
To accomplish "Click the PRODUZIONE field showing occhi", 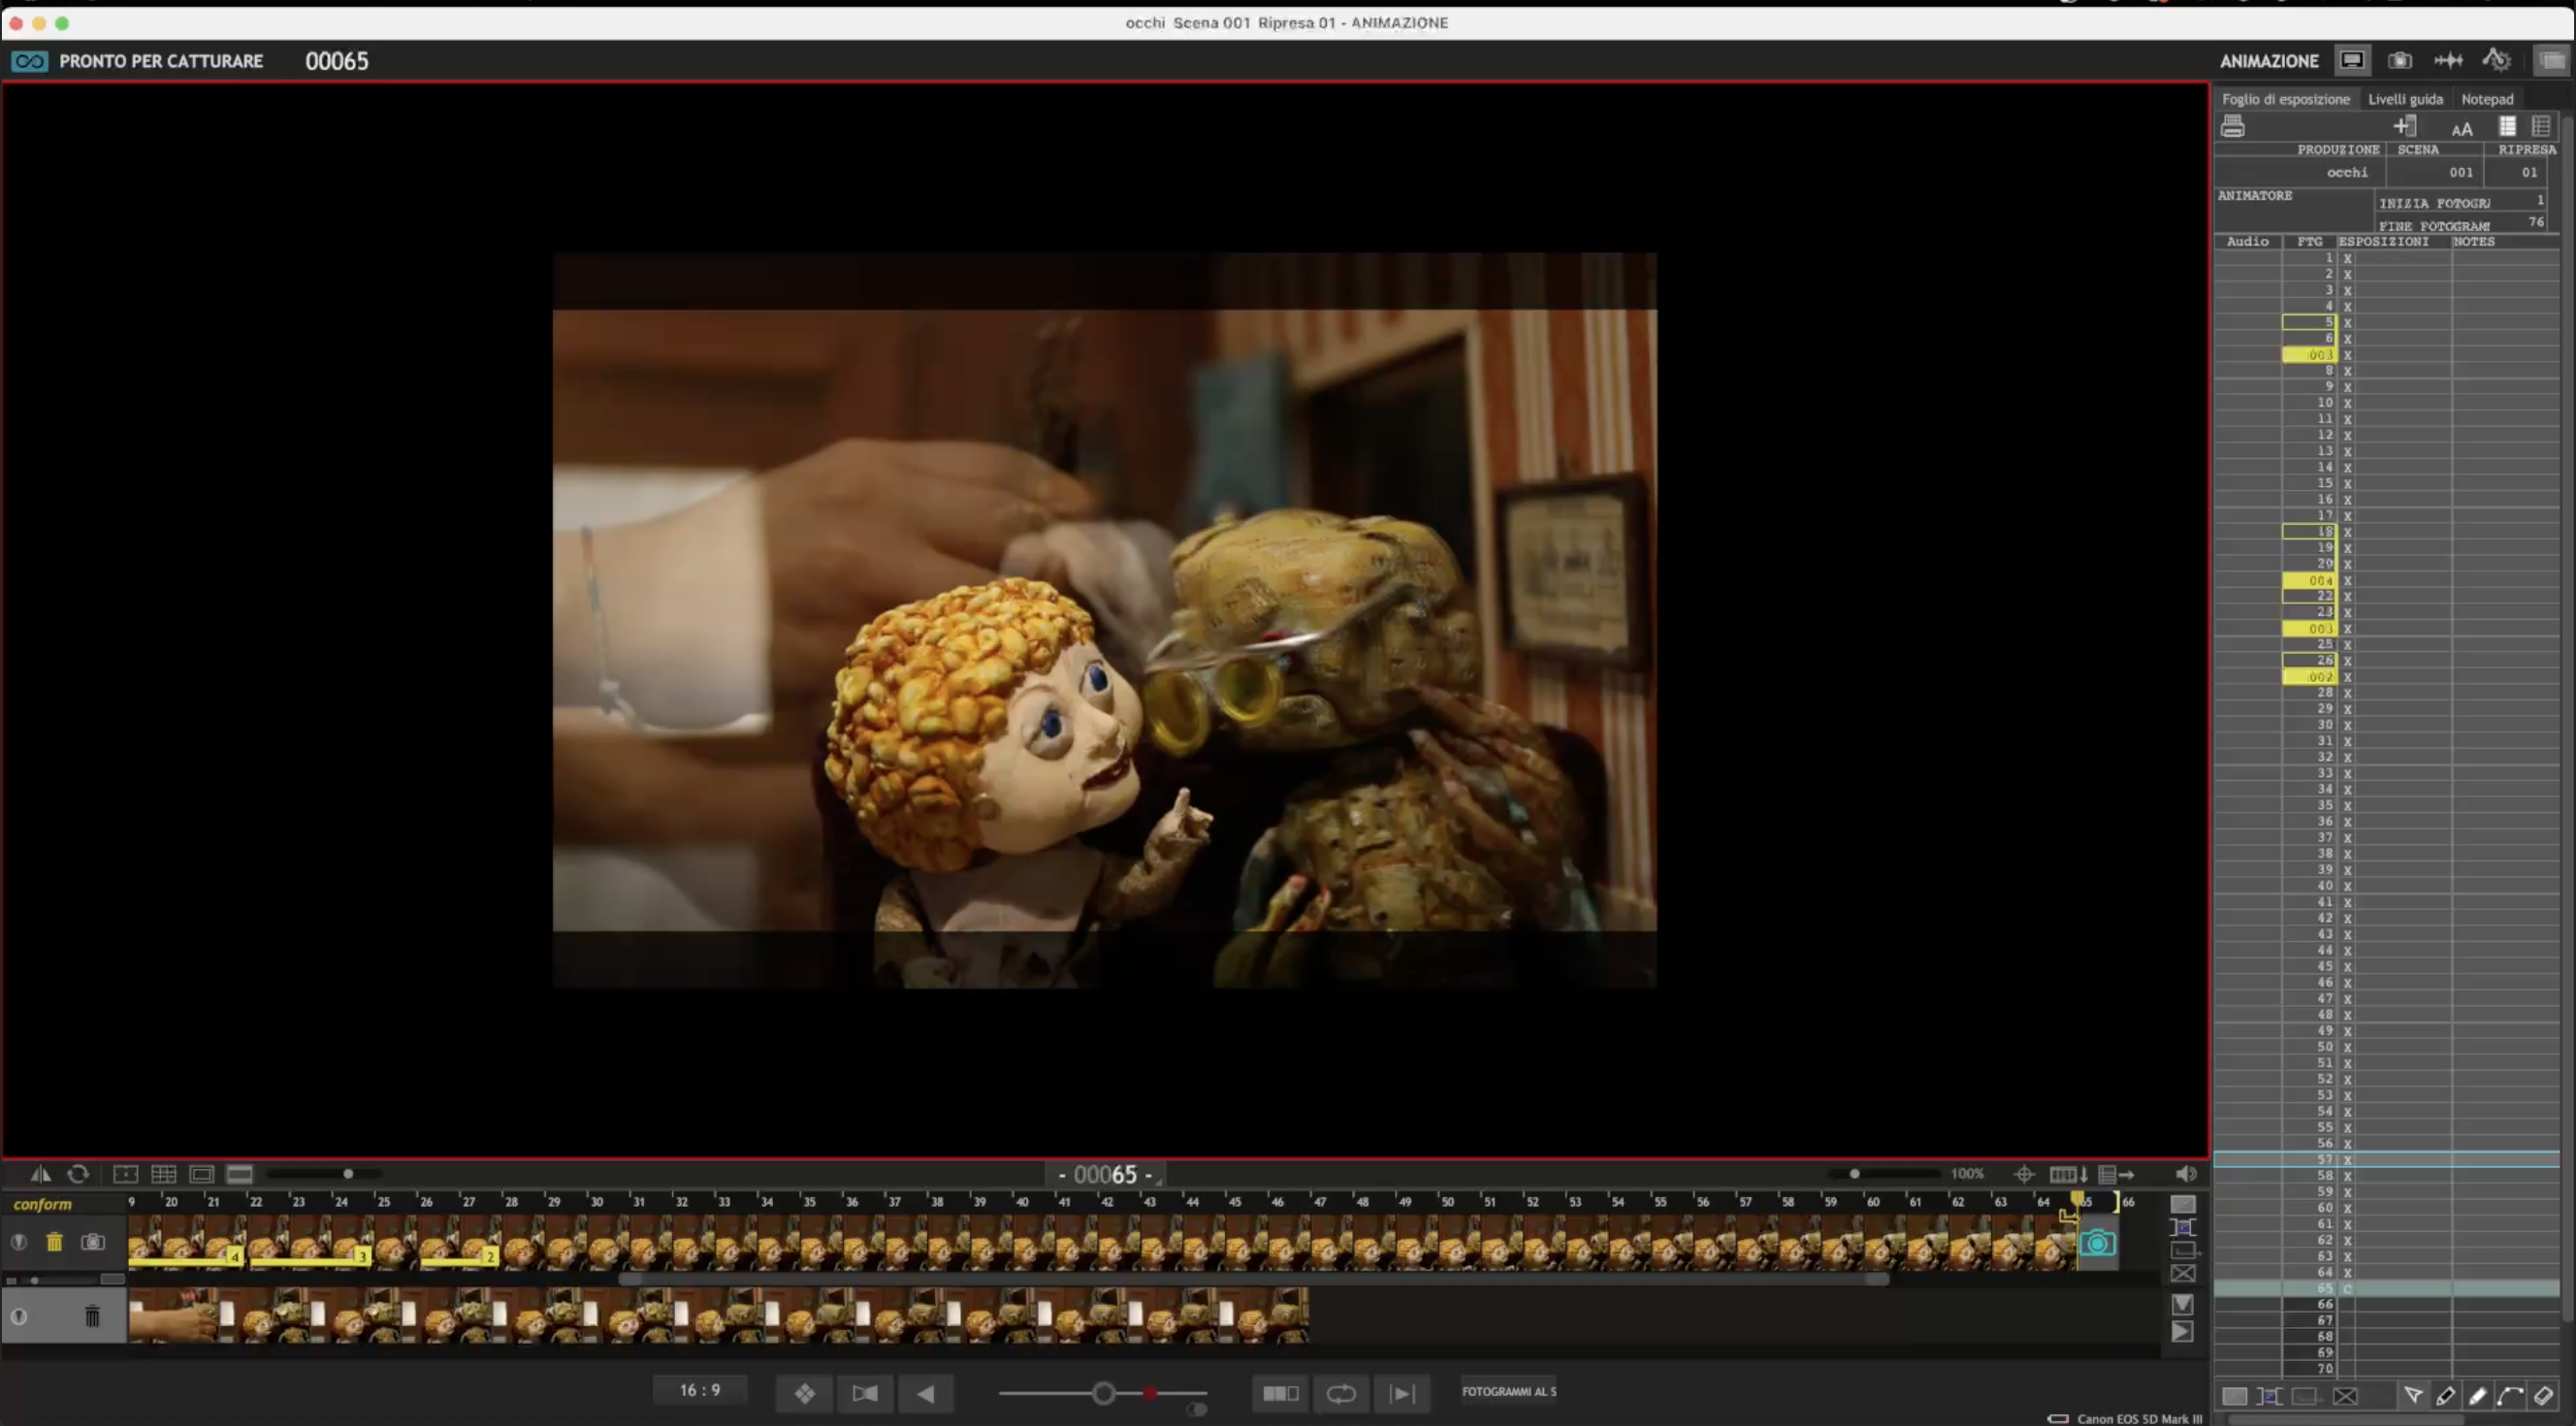I will pos(2301,172).
